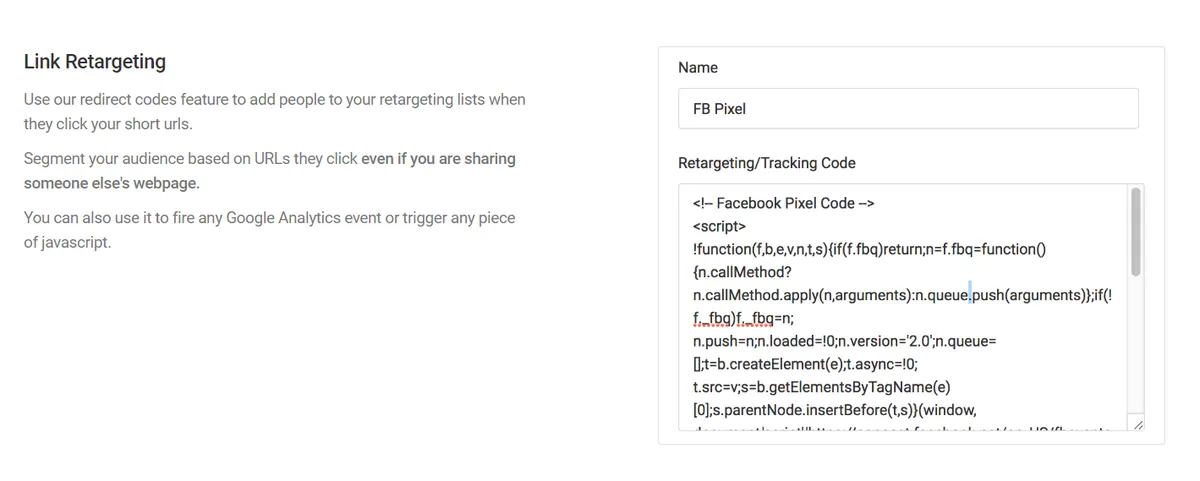Image resolution: width=1200 pixels, height=481 pixels.
Task: Click the n.push=n;n.loaded=!0 code line
Action: [x=843, y=341]
